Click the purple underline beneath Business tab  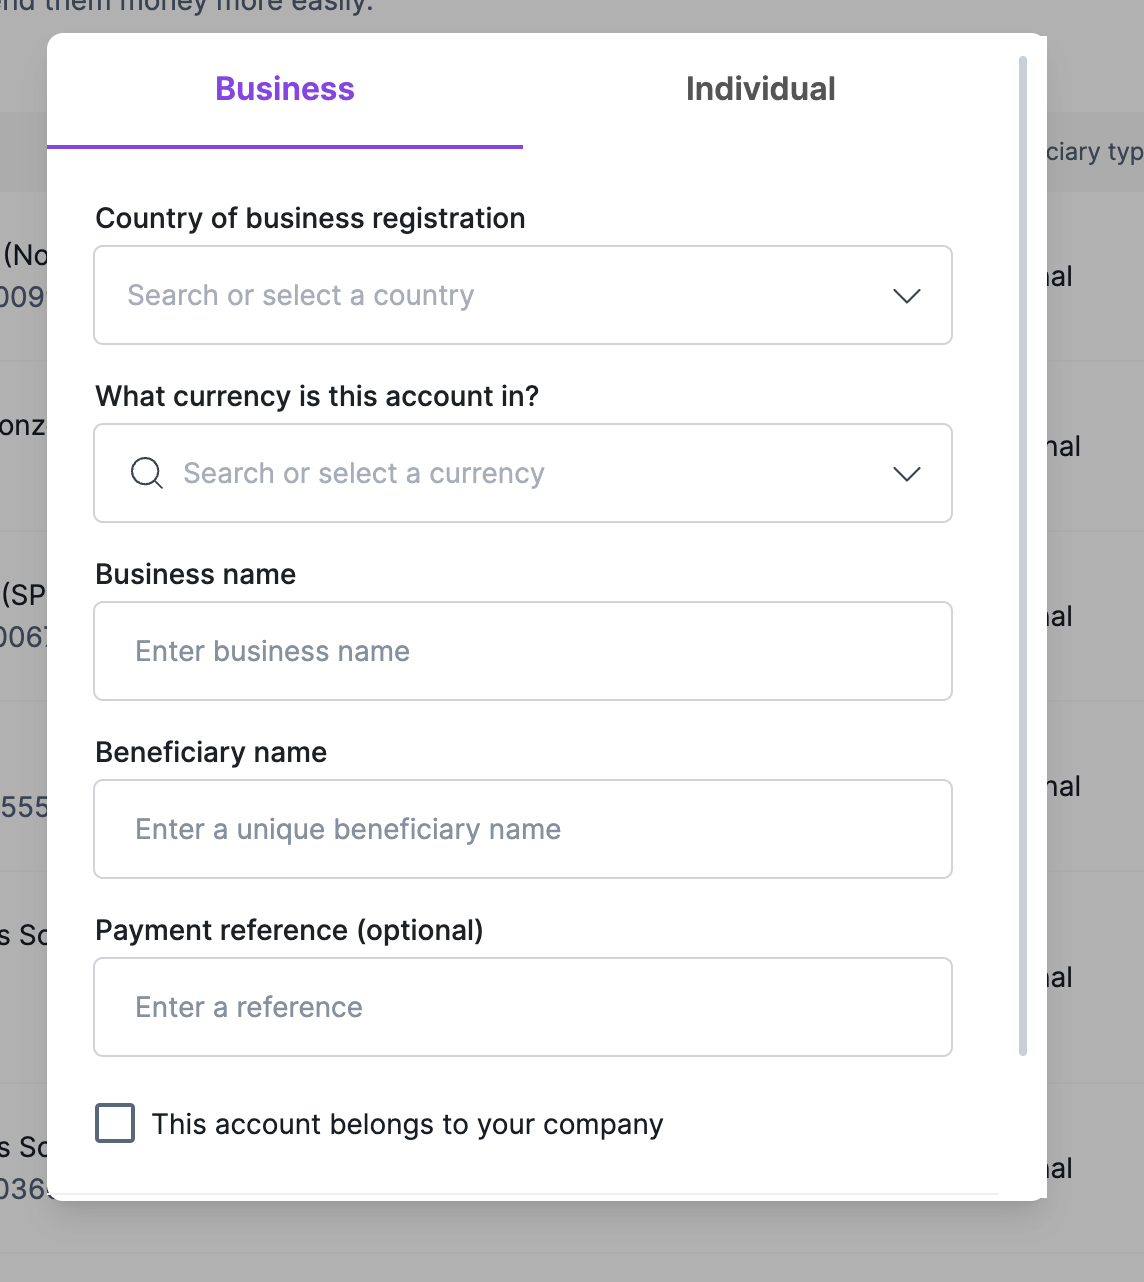(x=285, y=147)
